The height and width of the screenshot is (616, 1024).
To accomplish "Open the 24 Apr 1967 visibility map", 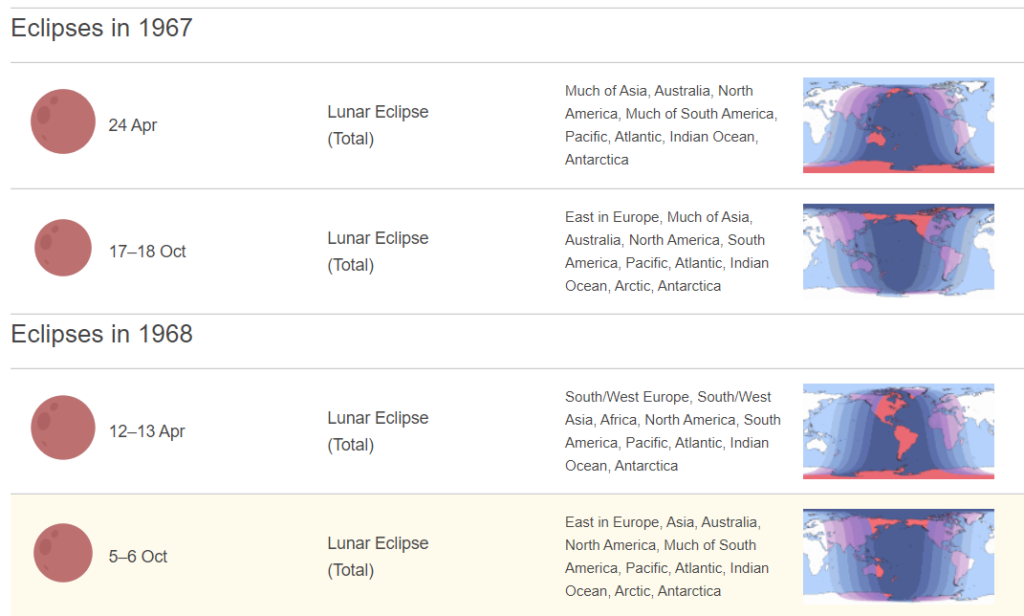I will 898,125.
